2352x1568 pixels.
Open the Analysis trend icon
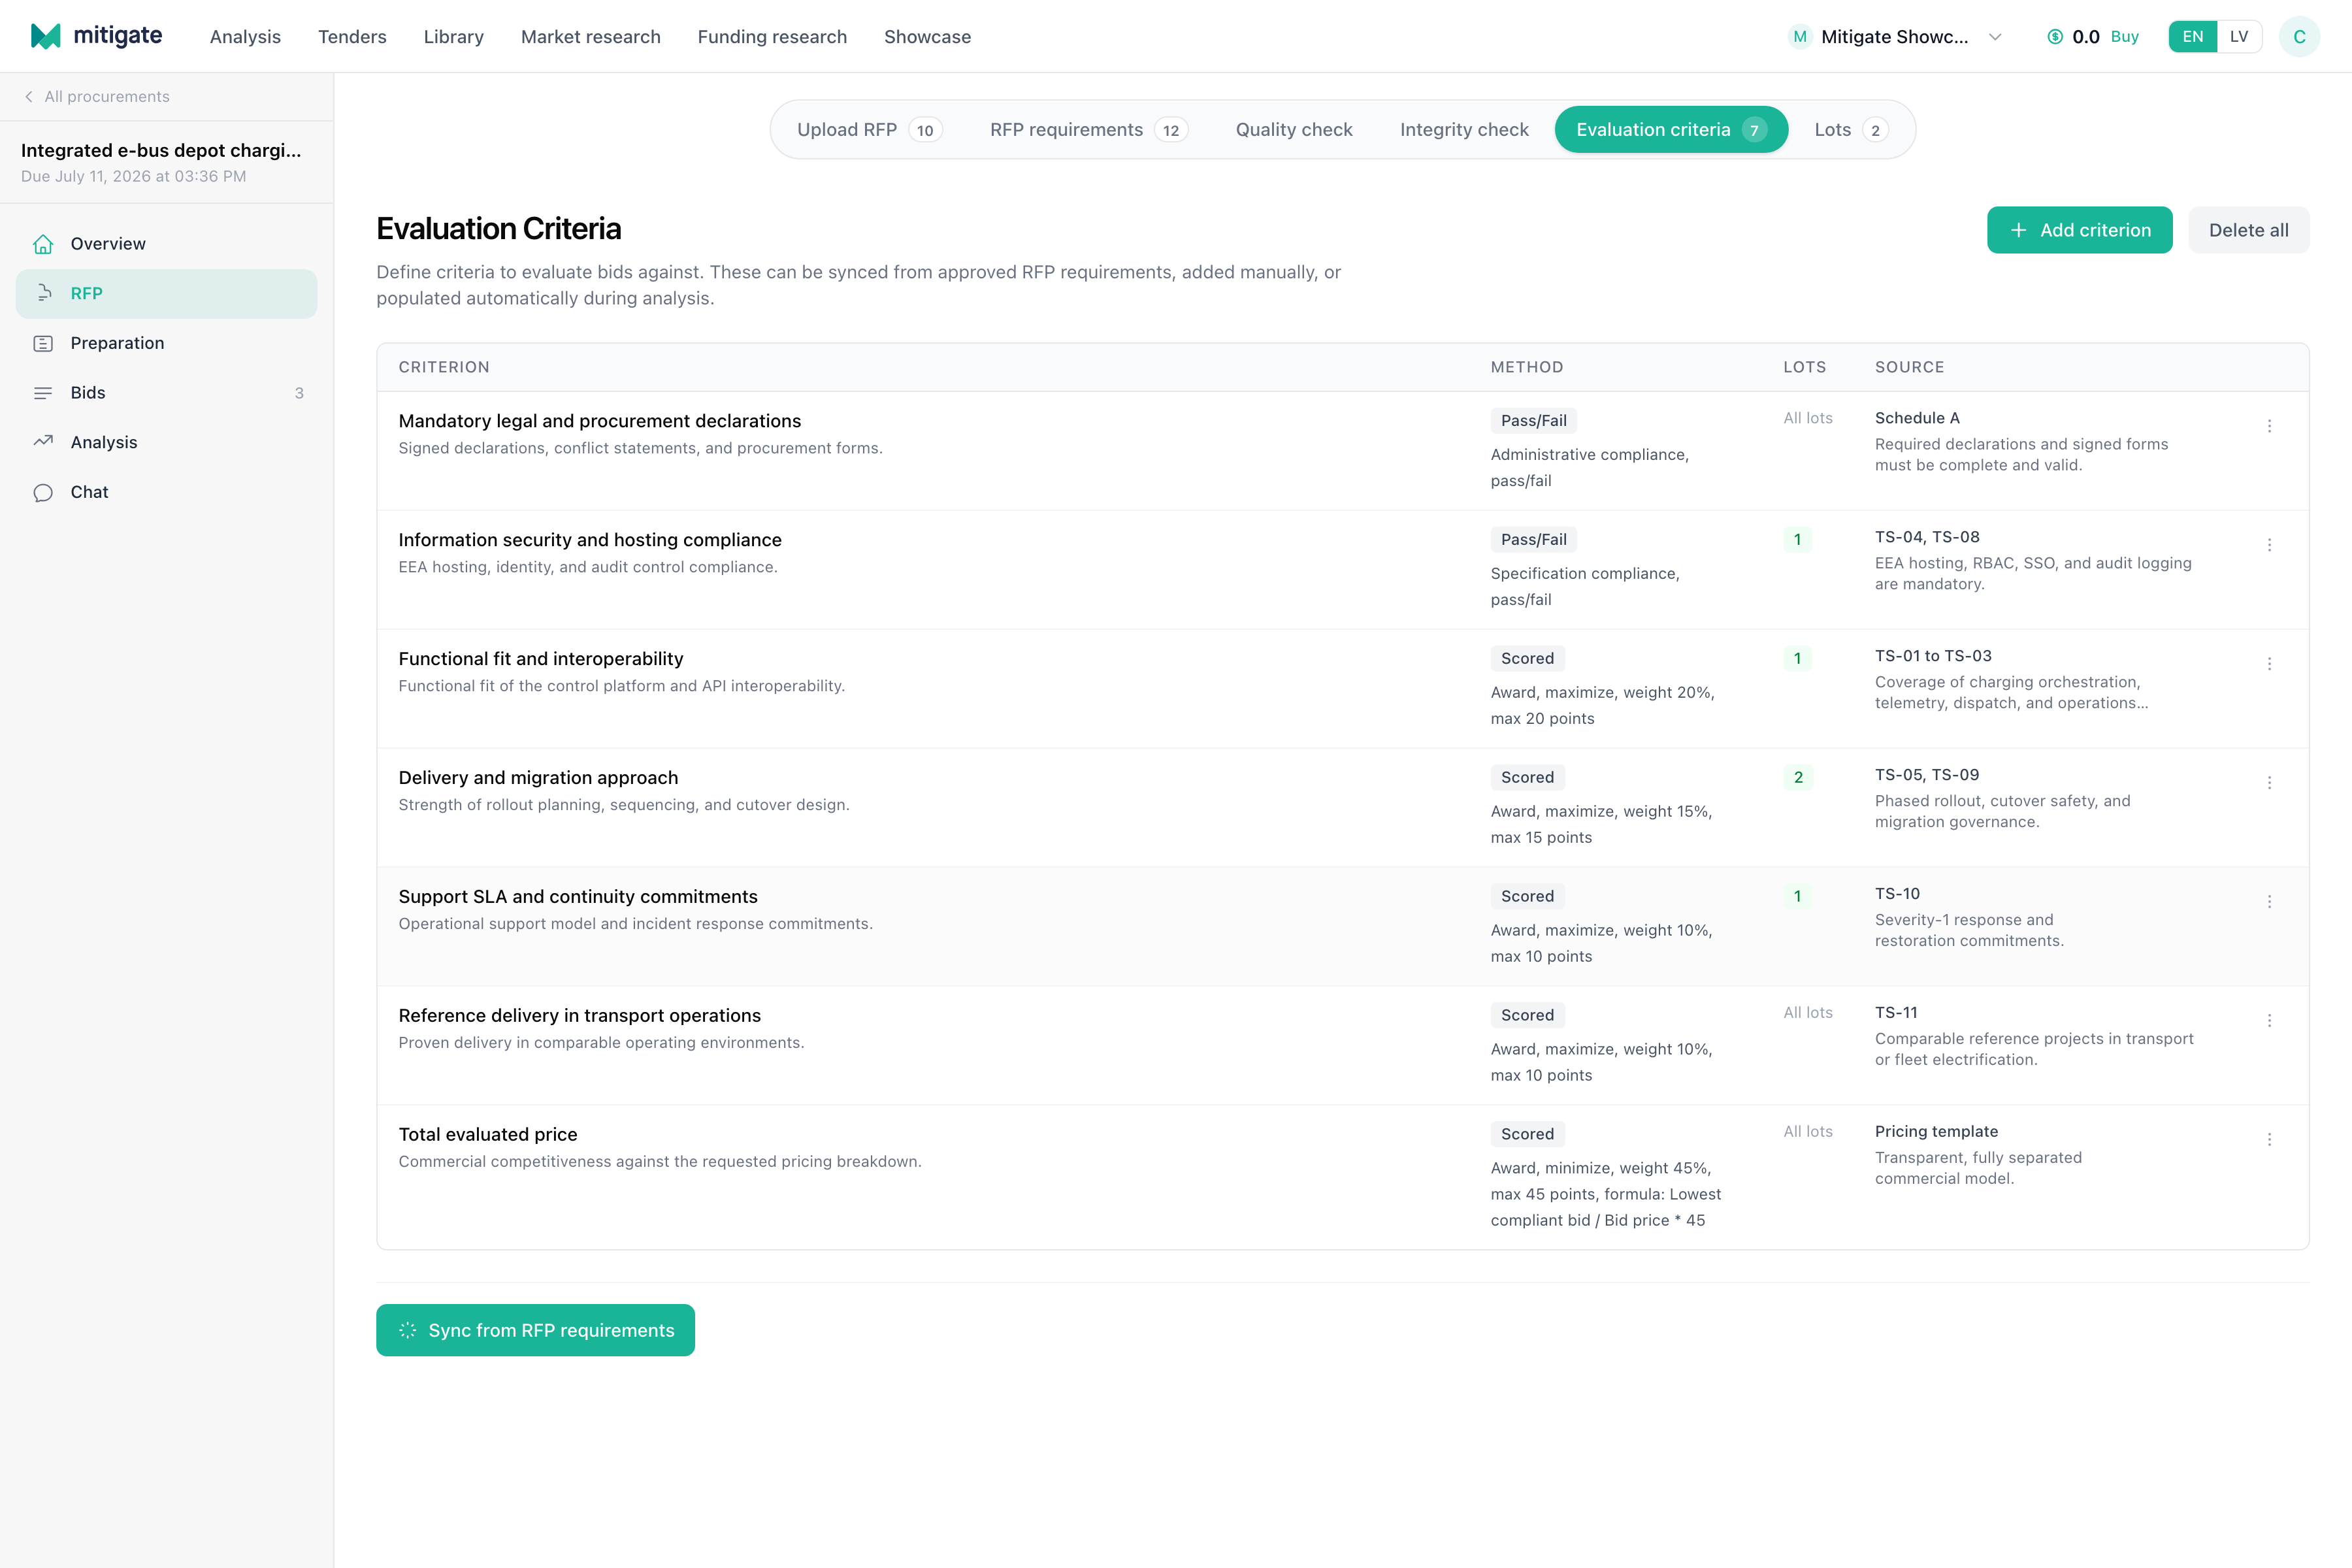[43, 442]
